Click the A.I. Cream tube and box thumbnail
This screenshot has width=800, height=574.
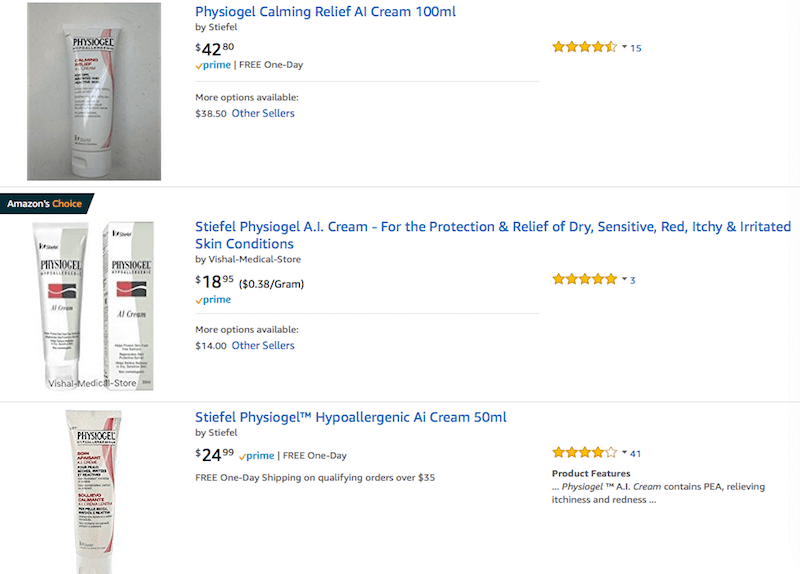93,306
